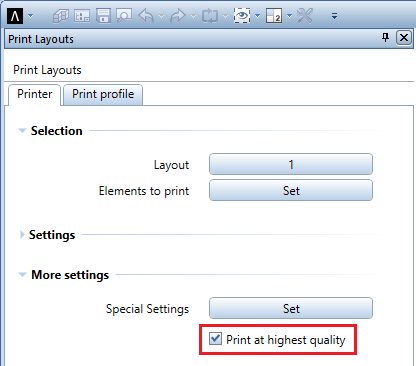Screen dimensions: 416x366
Task: Click the Layout button showing 1
Action: point(291,164)
